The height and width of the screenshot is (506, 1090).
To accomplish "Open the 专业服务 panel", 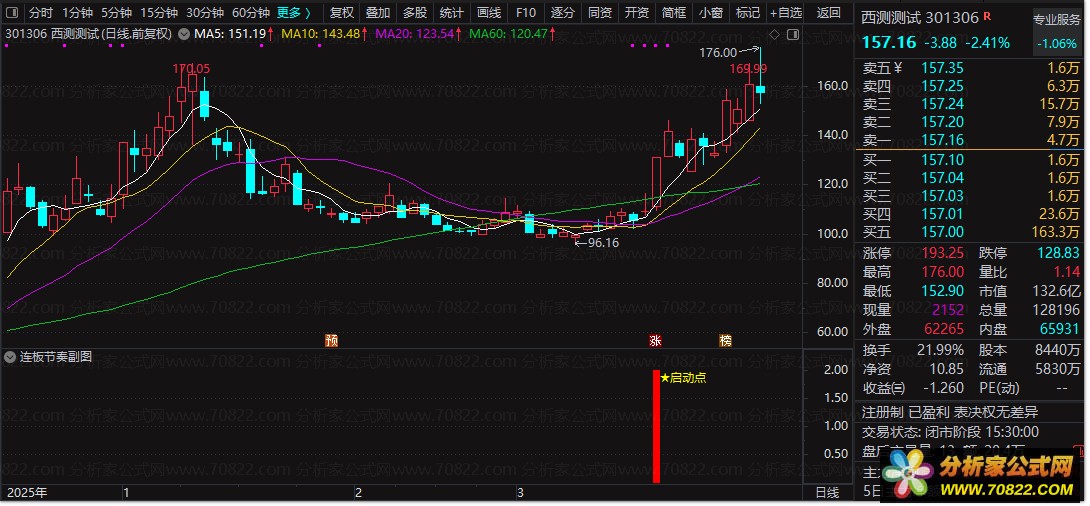I will click(1057, 19).
